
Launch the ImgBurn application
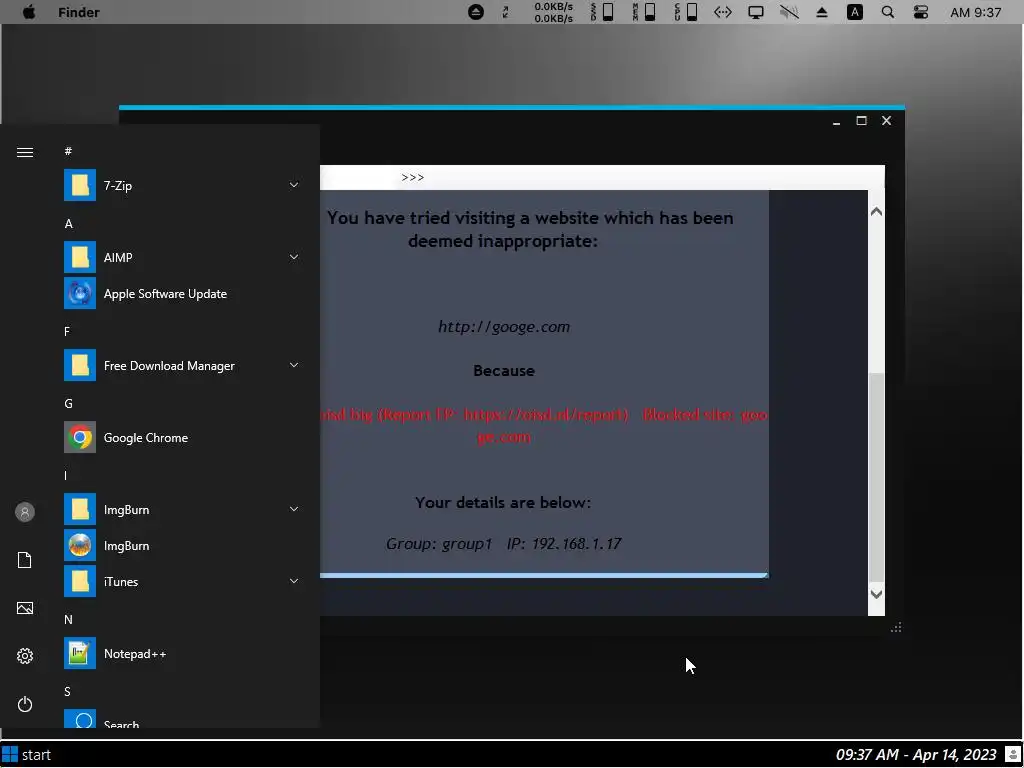tap(183, 545)
